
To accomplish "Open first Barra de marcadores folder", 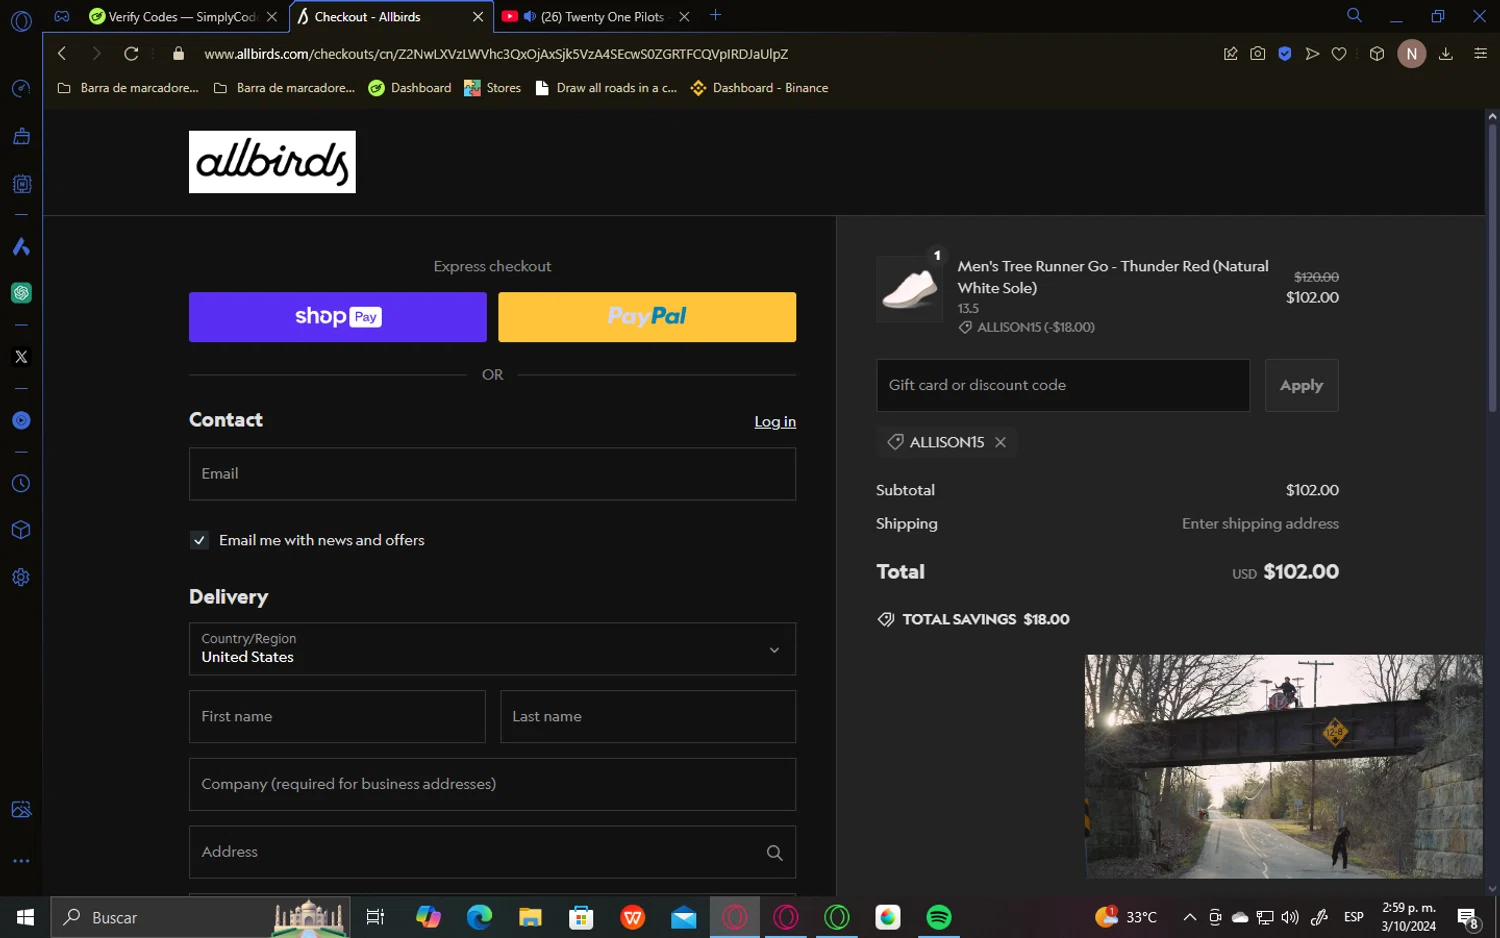I will [x=128, y=88].
